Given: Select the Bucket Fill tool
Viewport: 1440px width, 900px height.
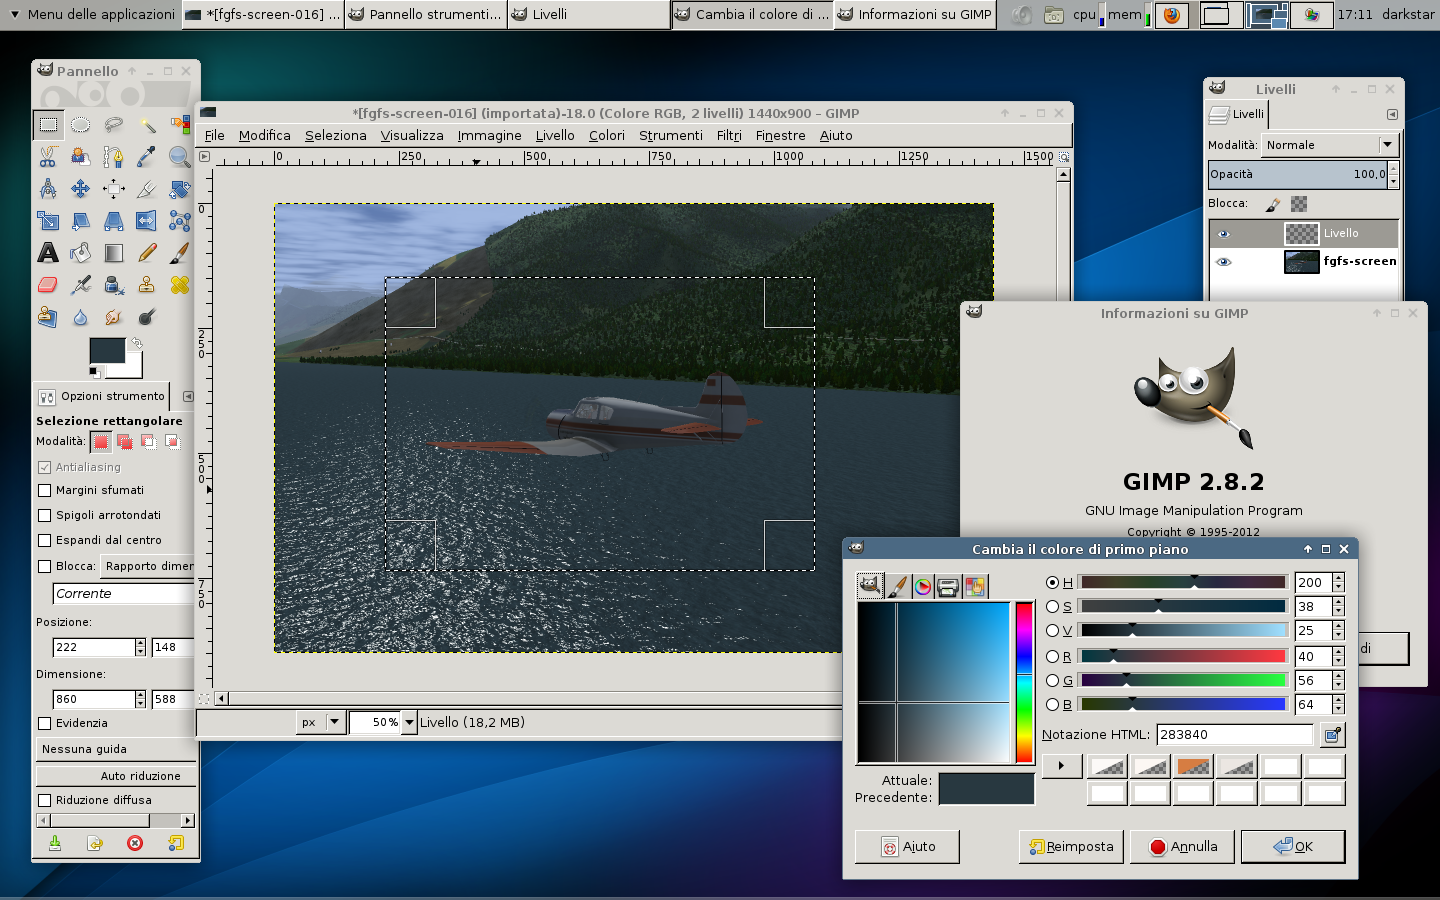Looking at the screenshot, I should pyautogui.click(x=81, y=253).
